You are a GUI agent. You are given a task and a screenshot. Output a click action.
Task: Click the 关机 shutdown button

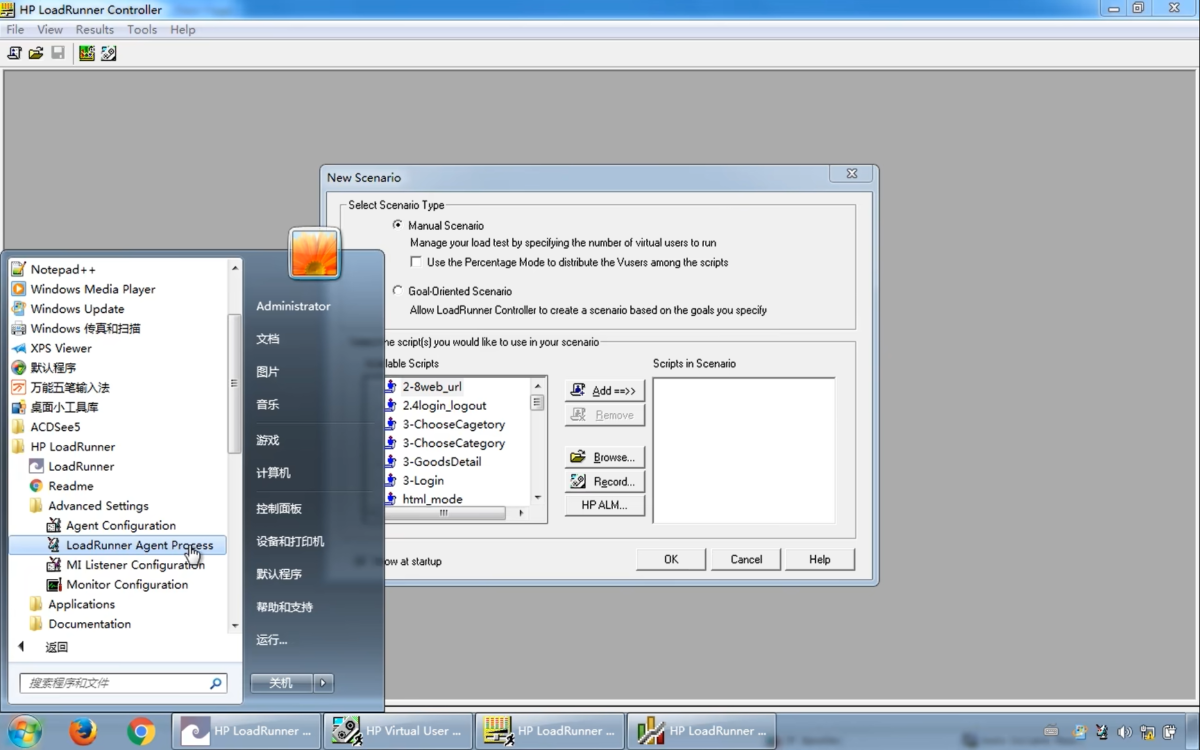(x=281, y=683)
